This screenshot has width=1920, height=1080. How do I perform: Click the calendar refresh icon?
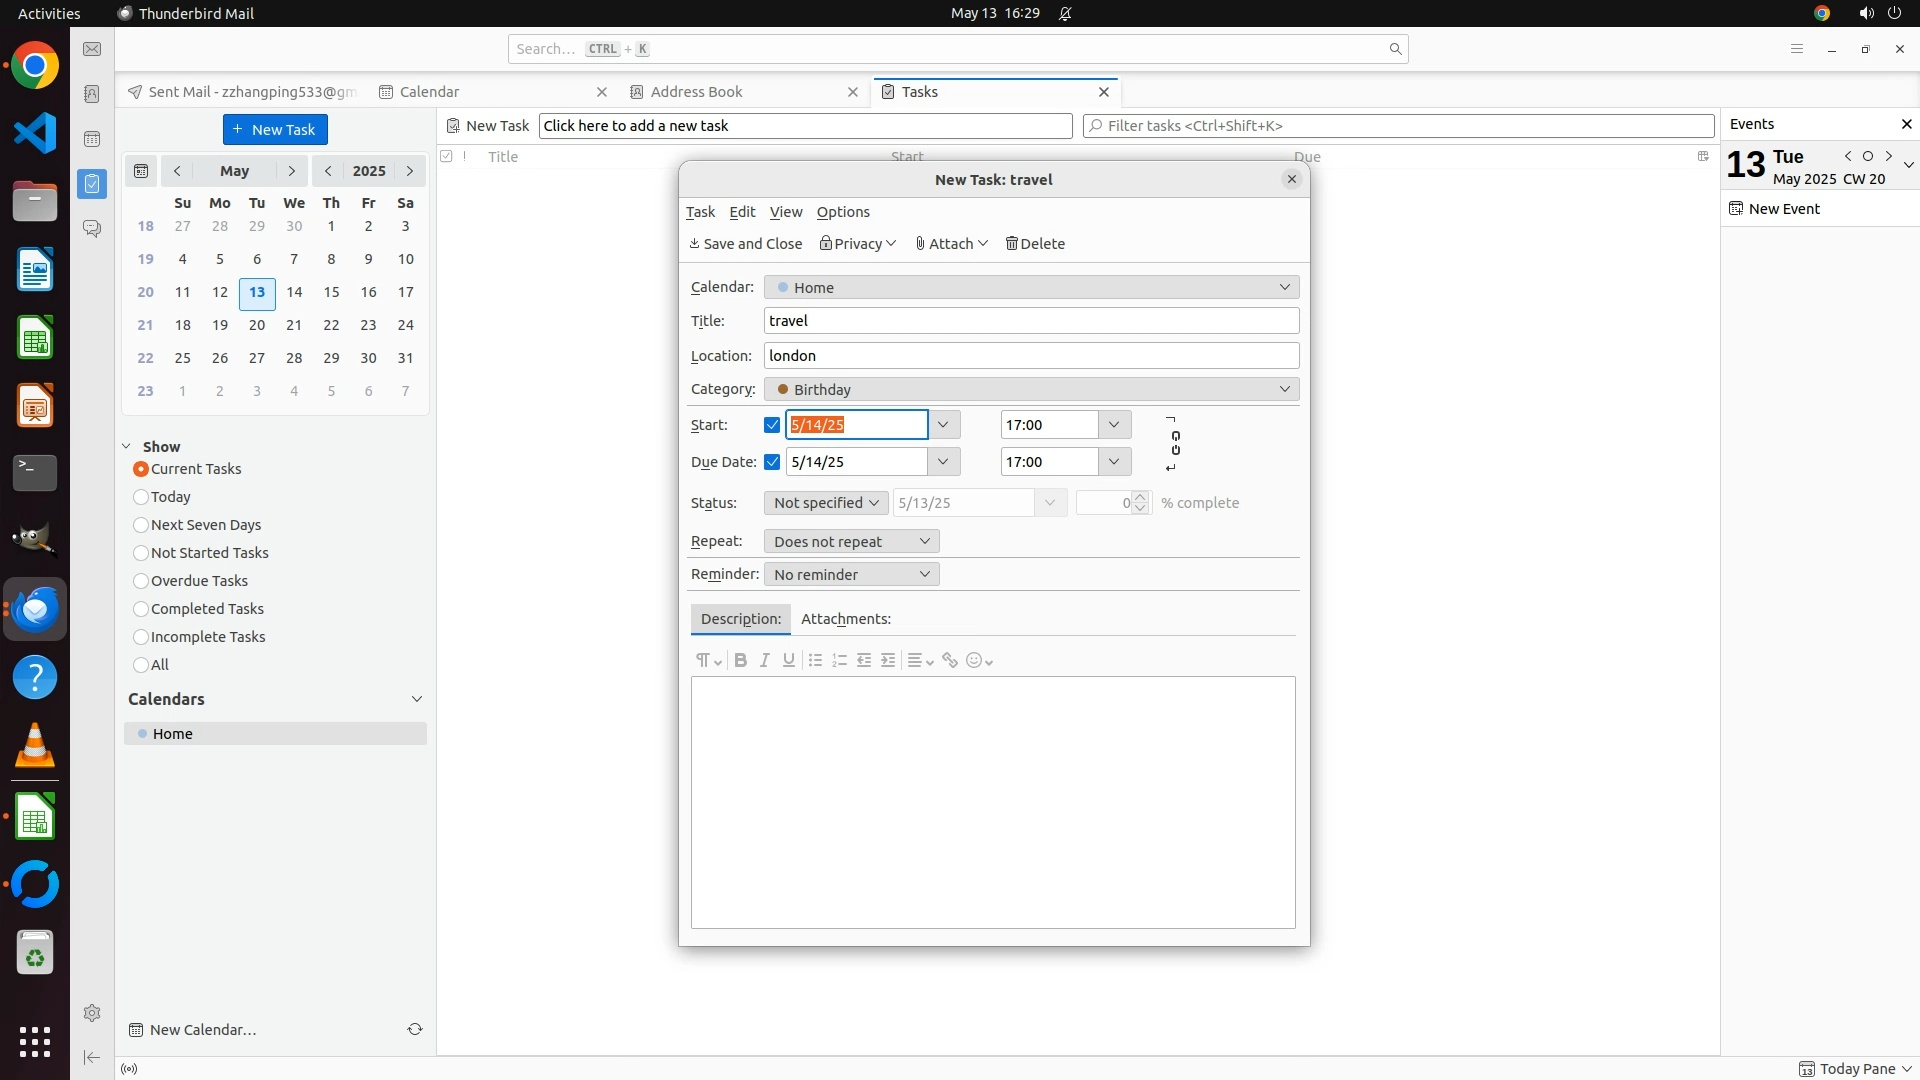(414, 1029)
